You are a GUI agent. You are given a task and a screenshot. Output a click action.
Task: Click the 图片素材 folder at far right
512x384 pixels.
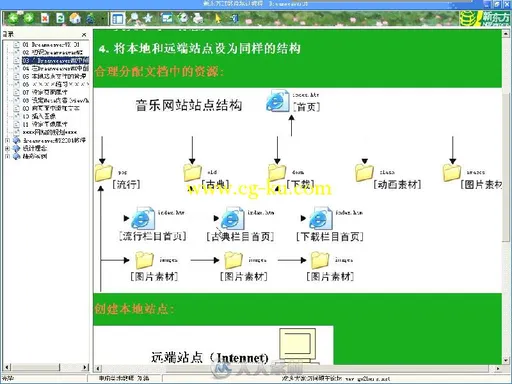coord(452,173)
